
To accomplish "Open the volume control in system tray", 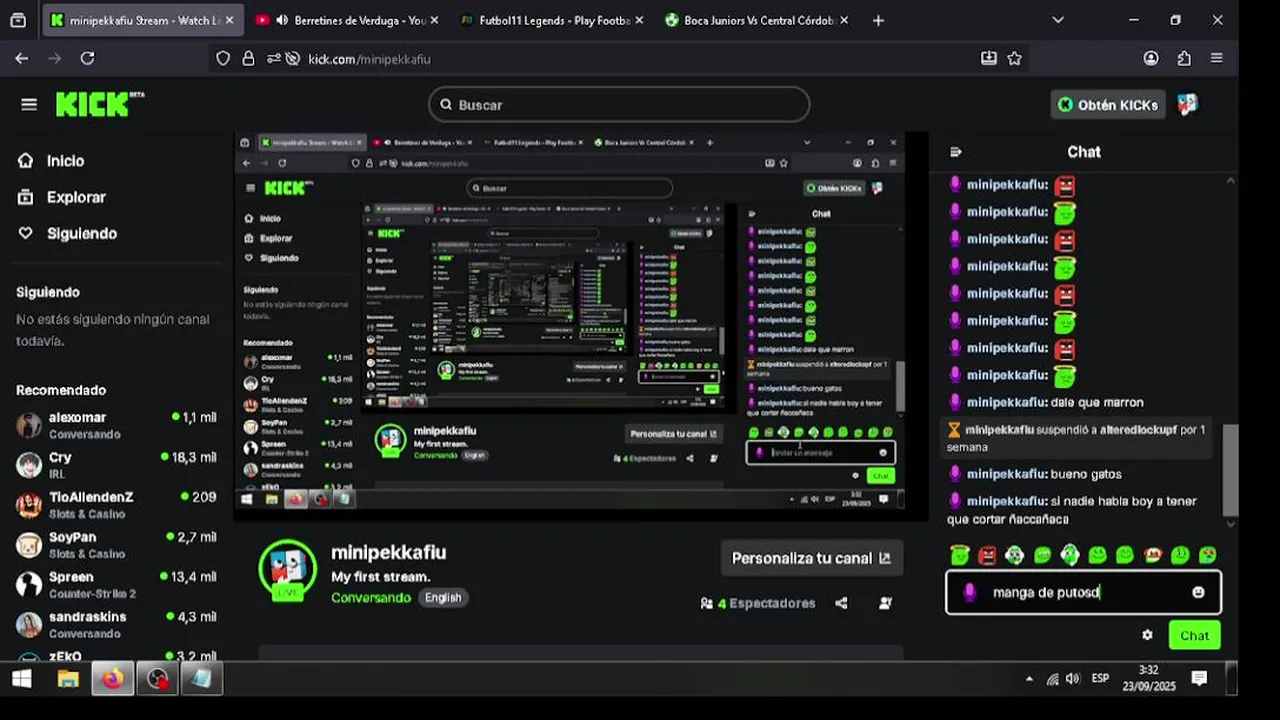I will [1073, 679].
